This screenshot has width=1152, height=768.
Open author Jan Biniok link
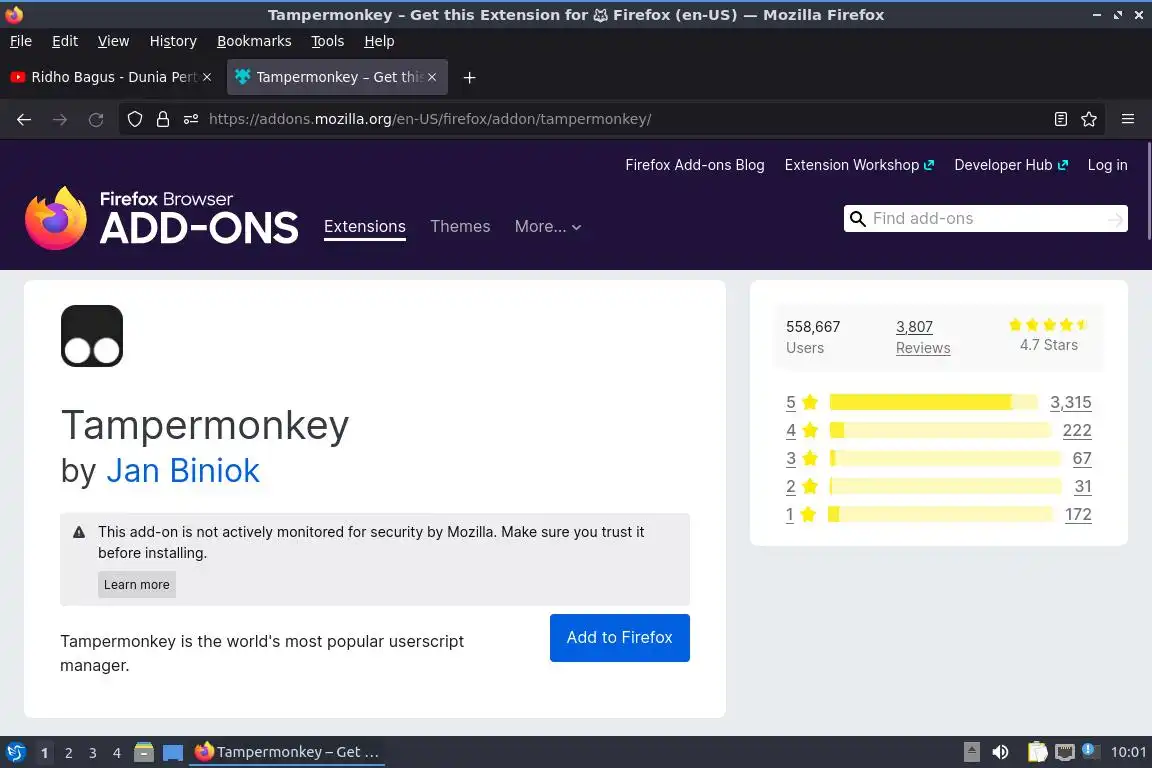tap(183, 470)
